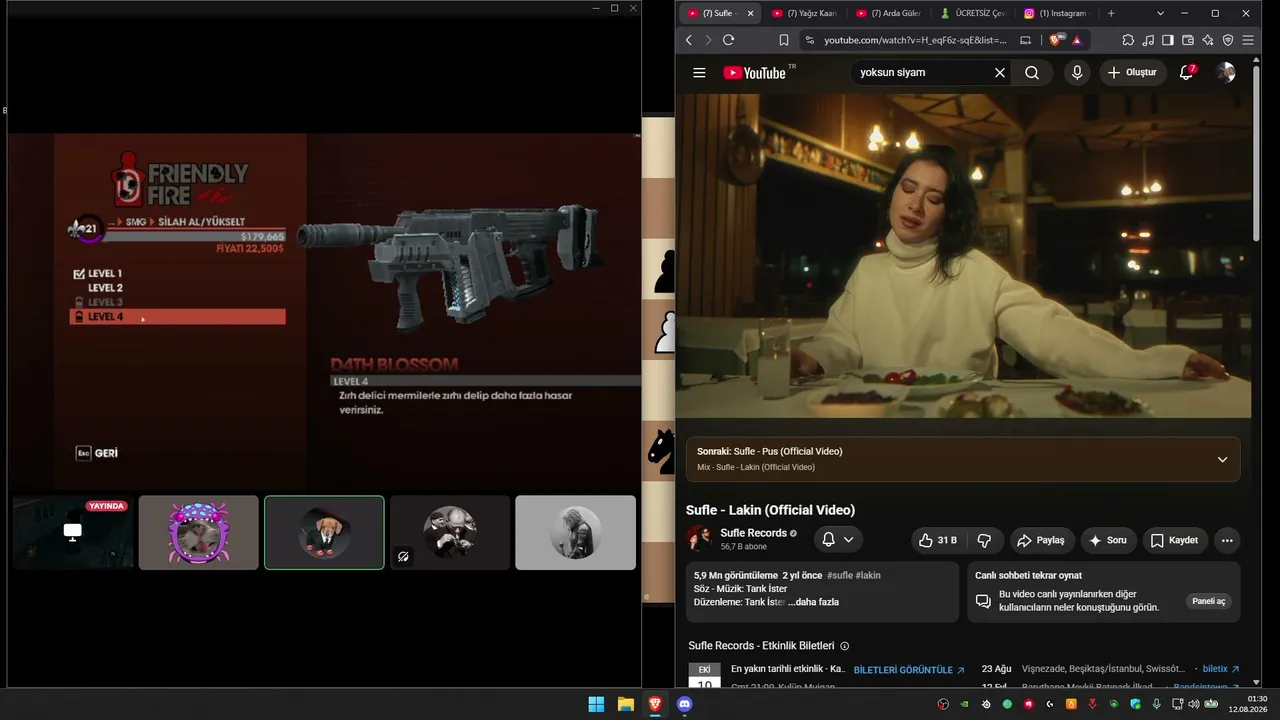
Task: Open the Brave Wallet icon
Action: (x=1188, y=40)
